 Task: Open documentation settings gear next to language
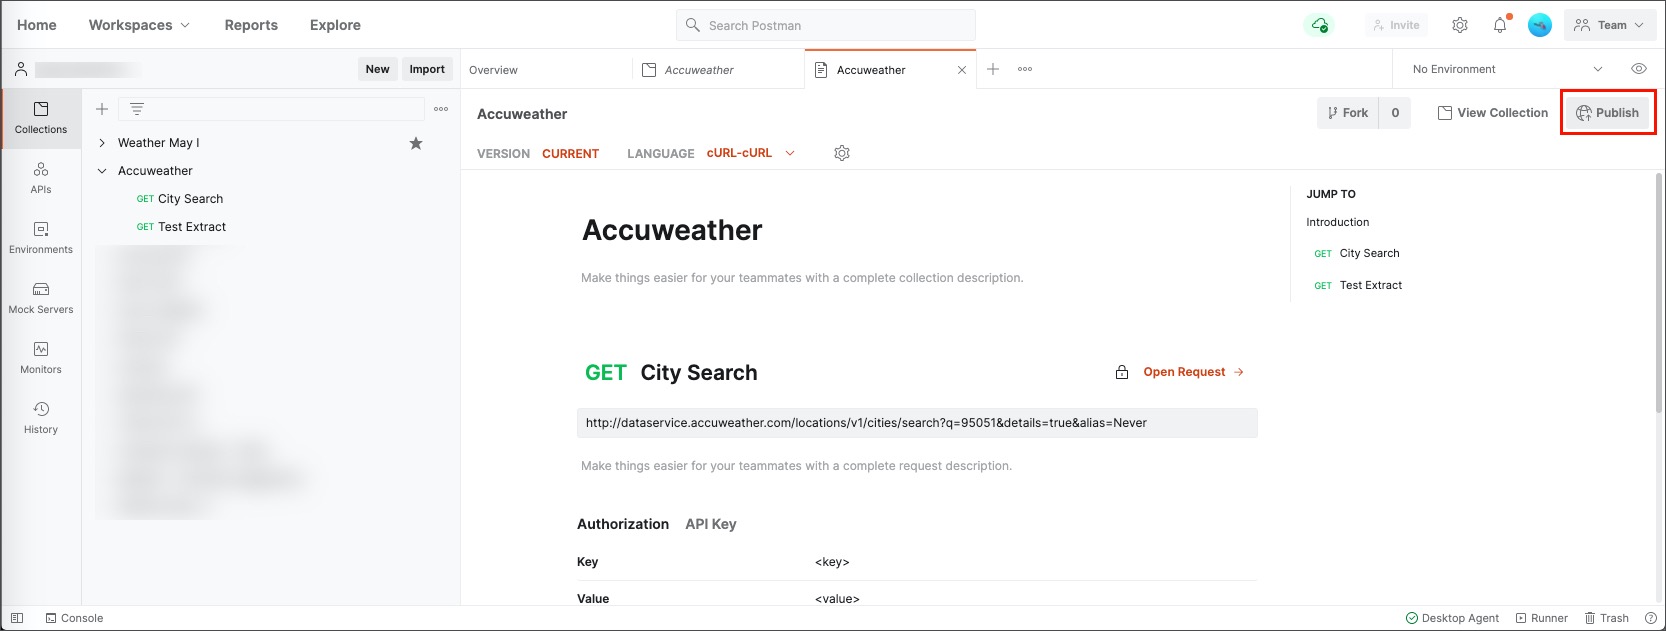click(x=842, y=153)
